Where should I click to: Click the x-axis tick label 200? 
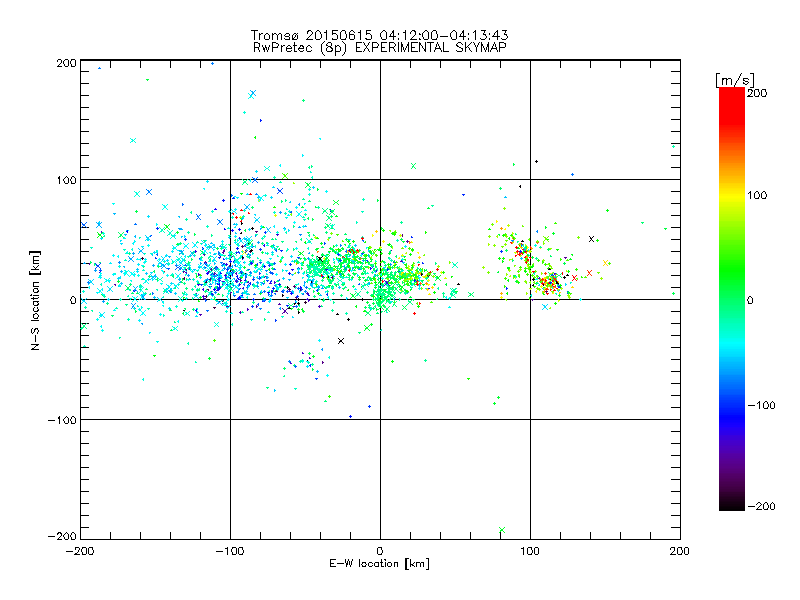click(680, 551)
